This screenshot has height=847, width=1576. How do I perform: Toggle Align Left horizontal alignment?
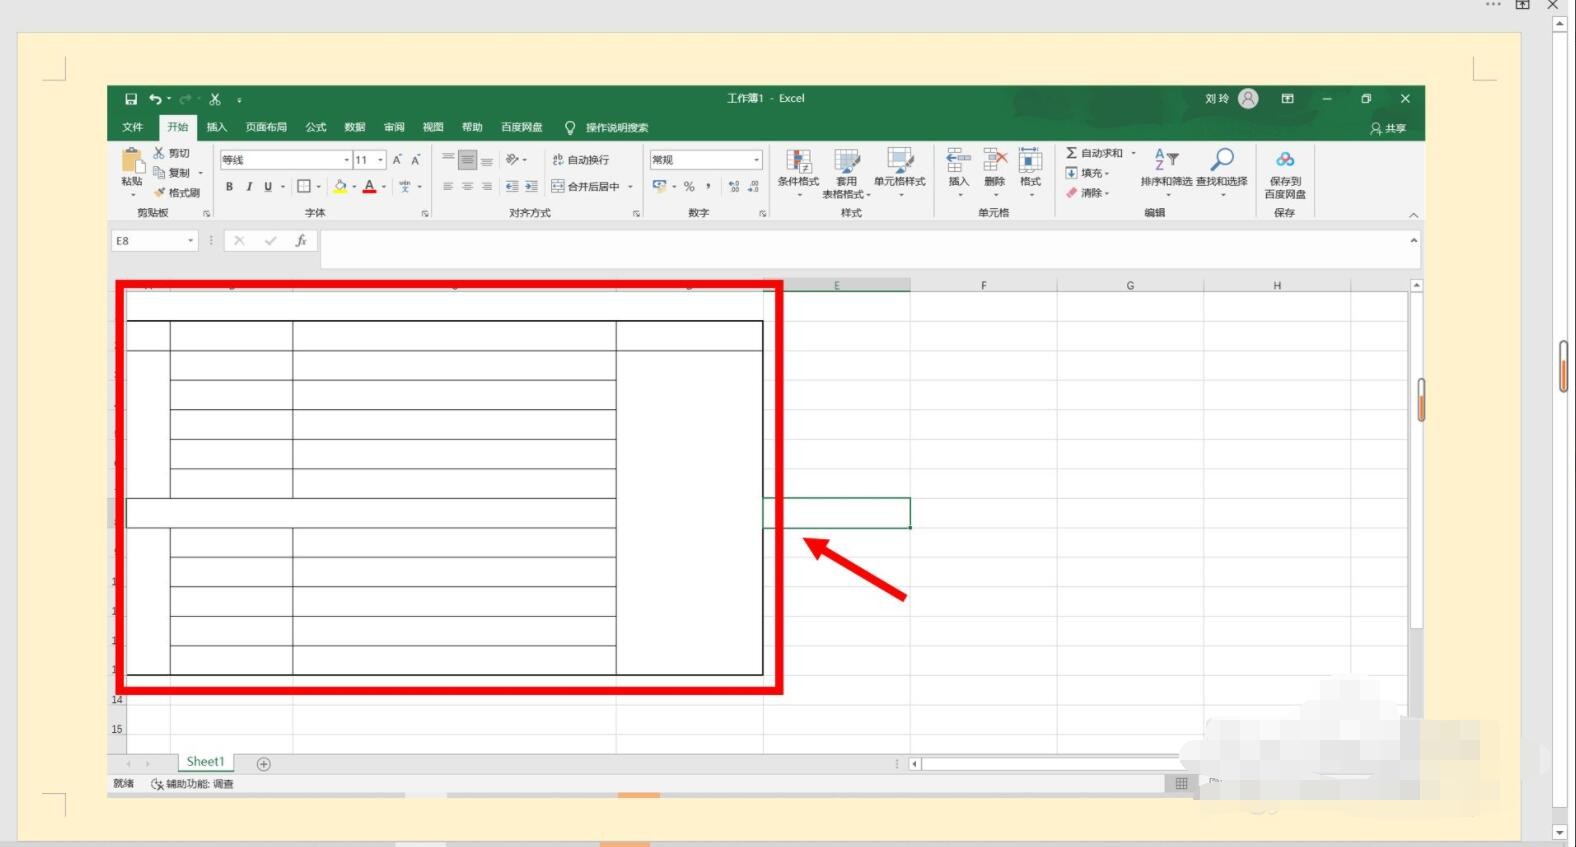(x=448, y=187)
